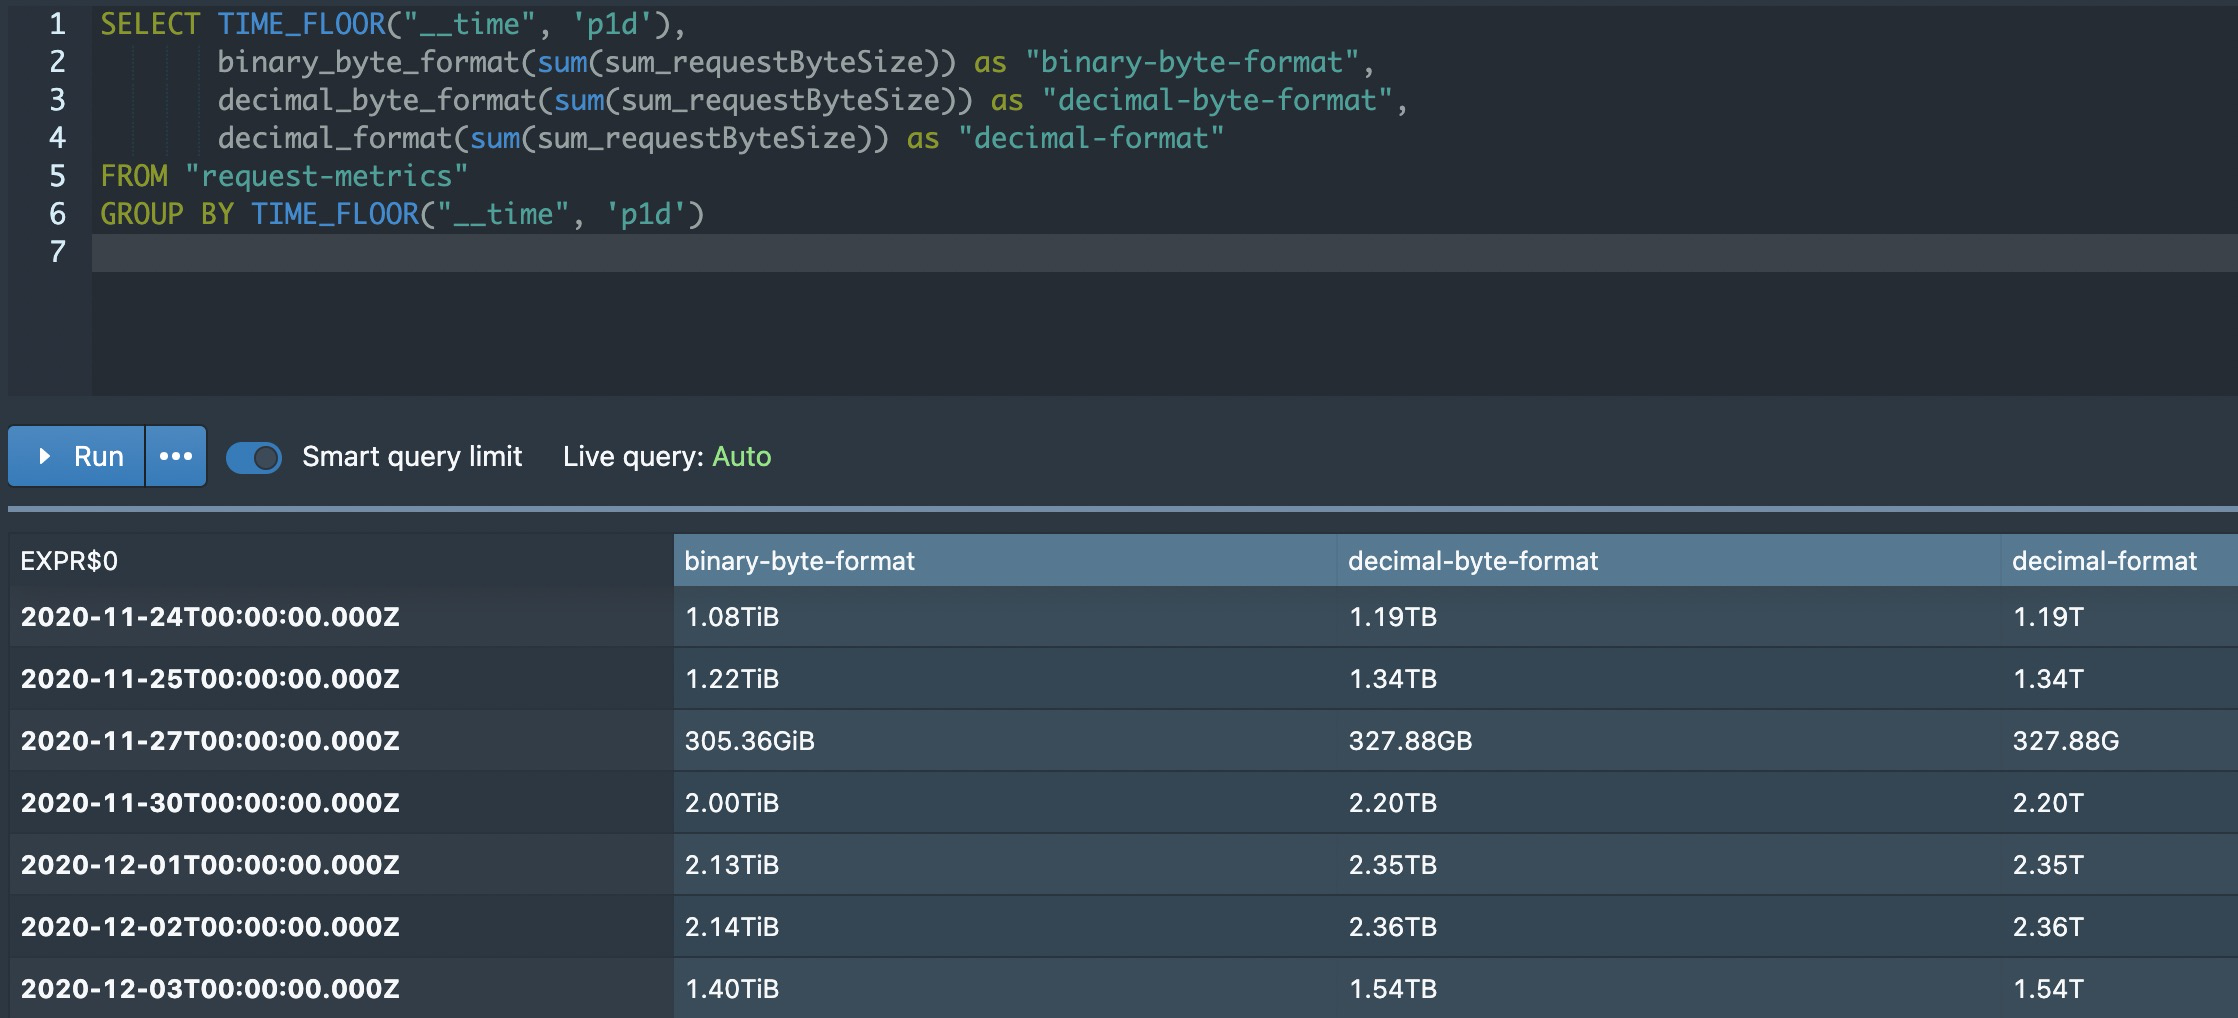Open the more options ellipsis menu
The image size is (2238, 1018).
pos(176,456)
